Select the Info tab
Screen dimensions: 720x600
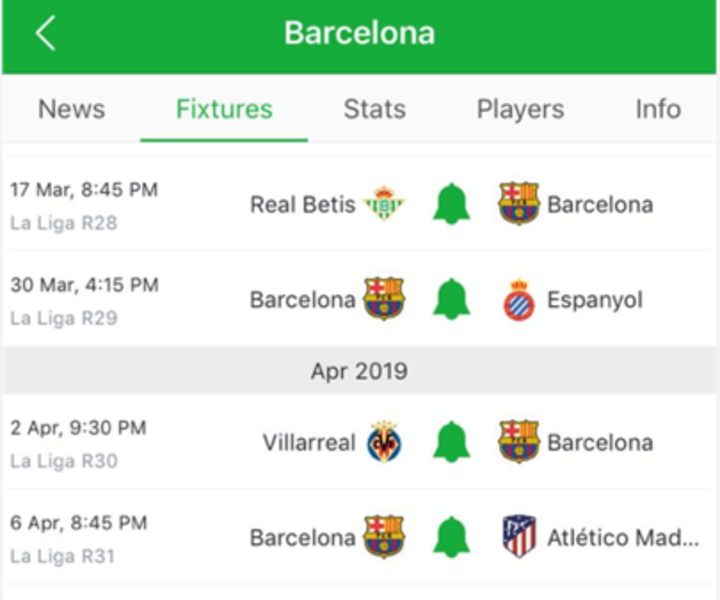(x=657, y=109)
